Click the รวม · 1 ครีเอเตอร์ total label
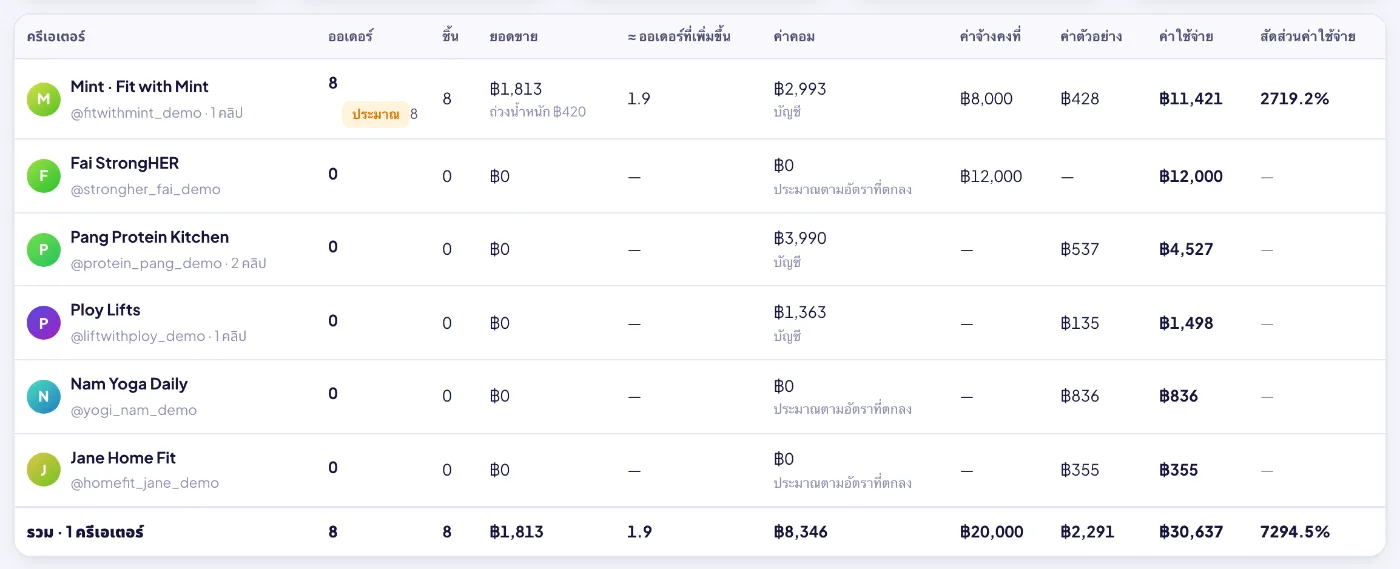The height and width of the screenshot is (569, 1400). coord(85,532)
